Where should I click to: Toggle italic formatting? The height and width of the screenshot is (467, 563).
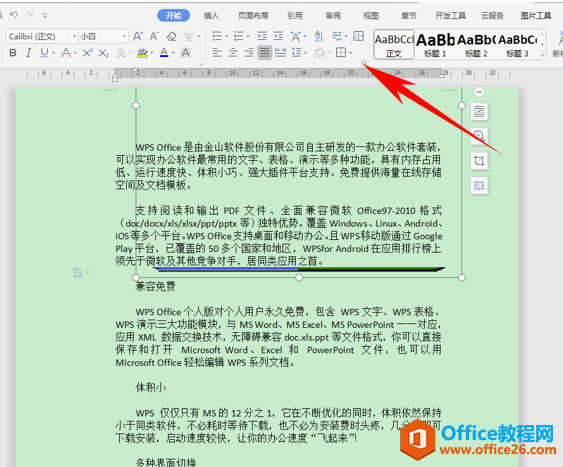[28, 53]
